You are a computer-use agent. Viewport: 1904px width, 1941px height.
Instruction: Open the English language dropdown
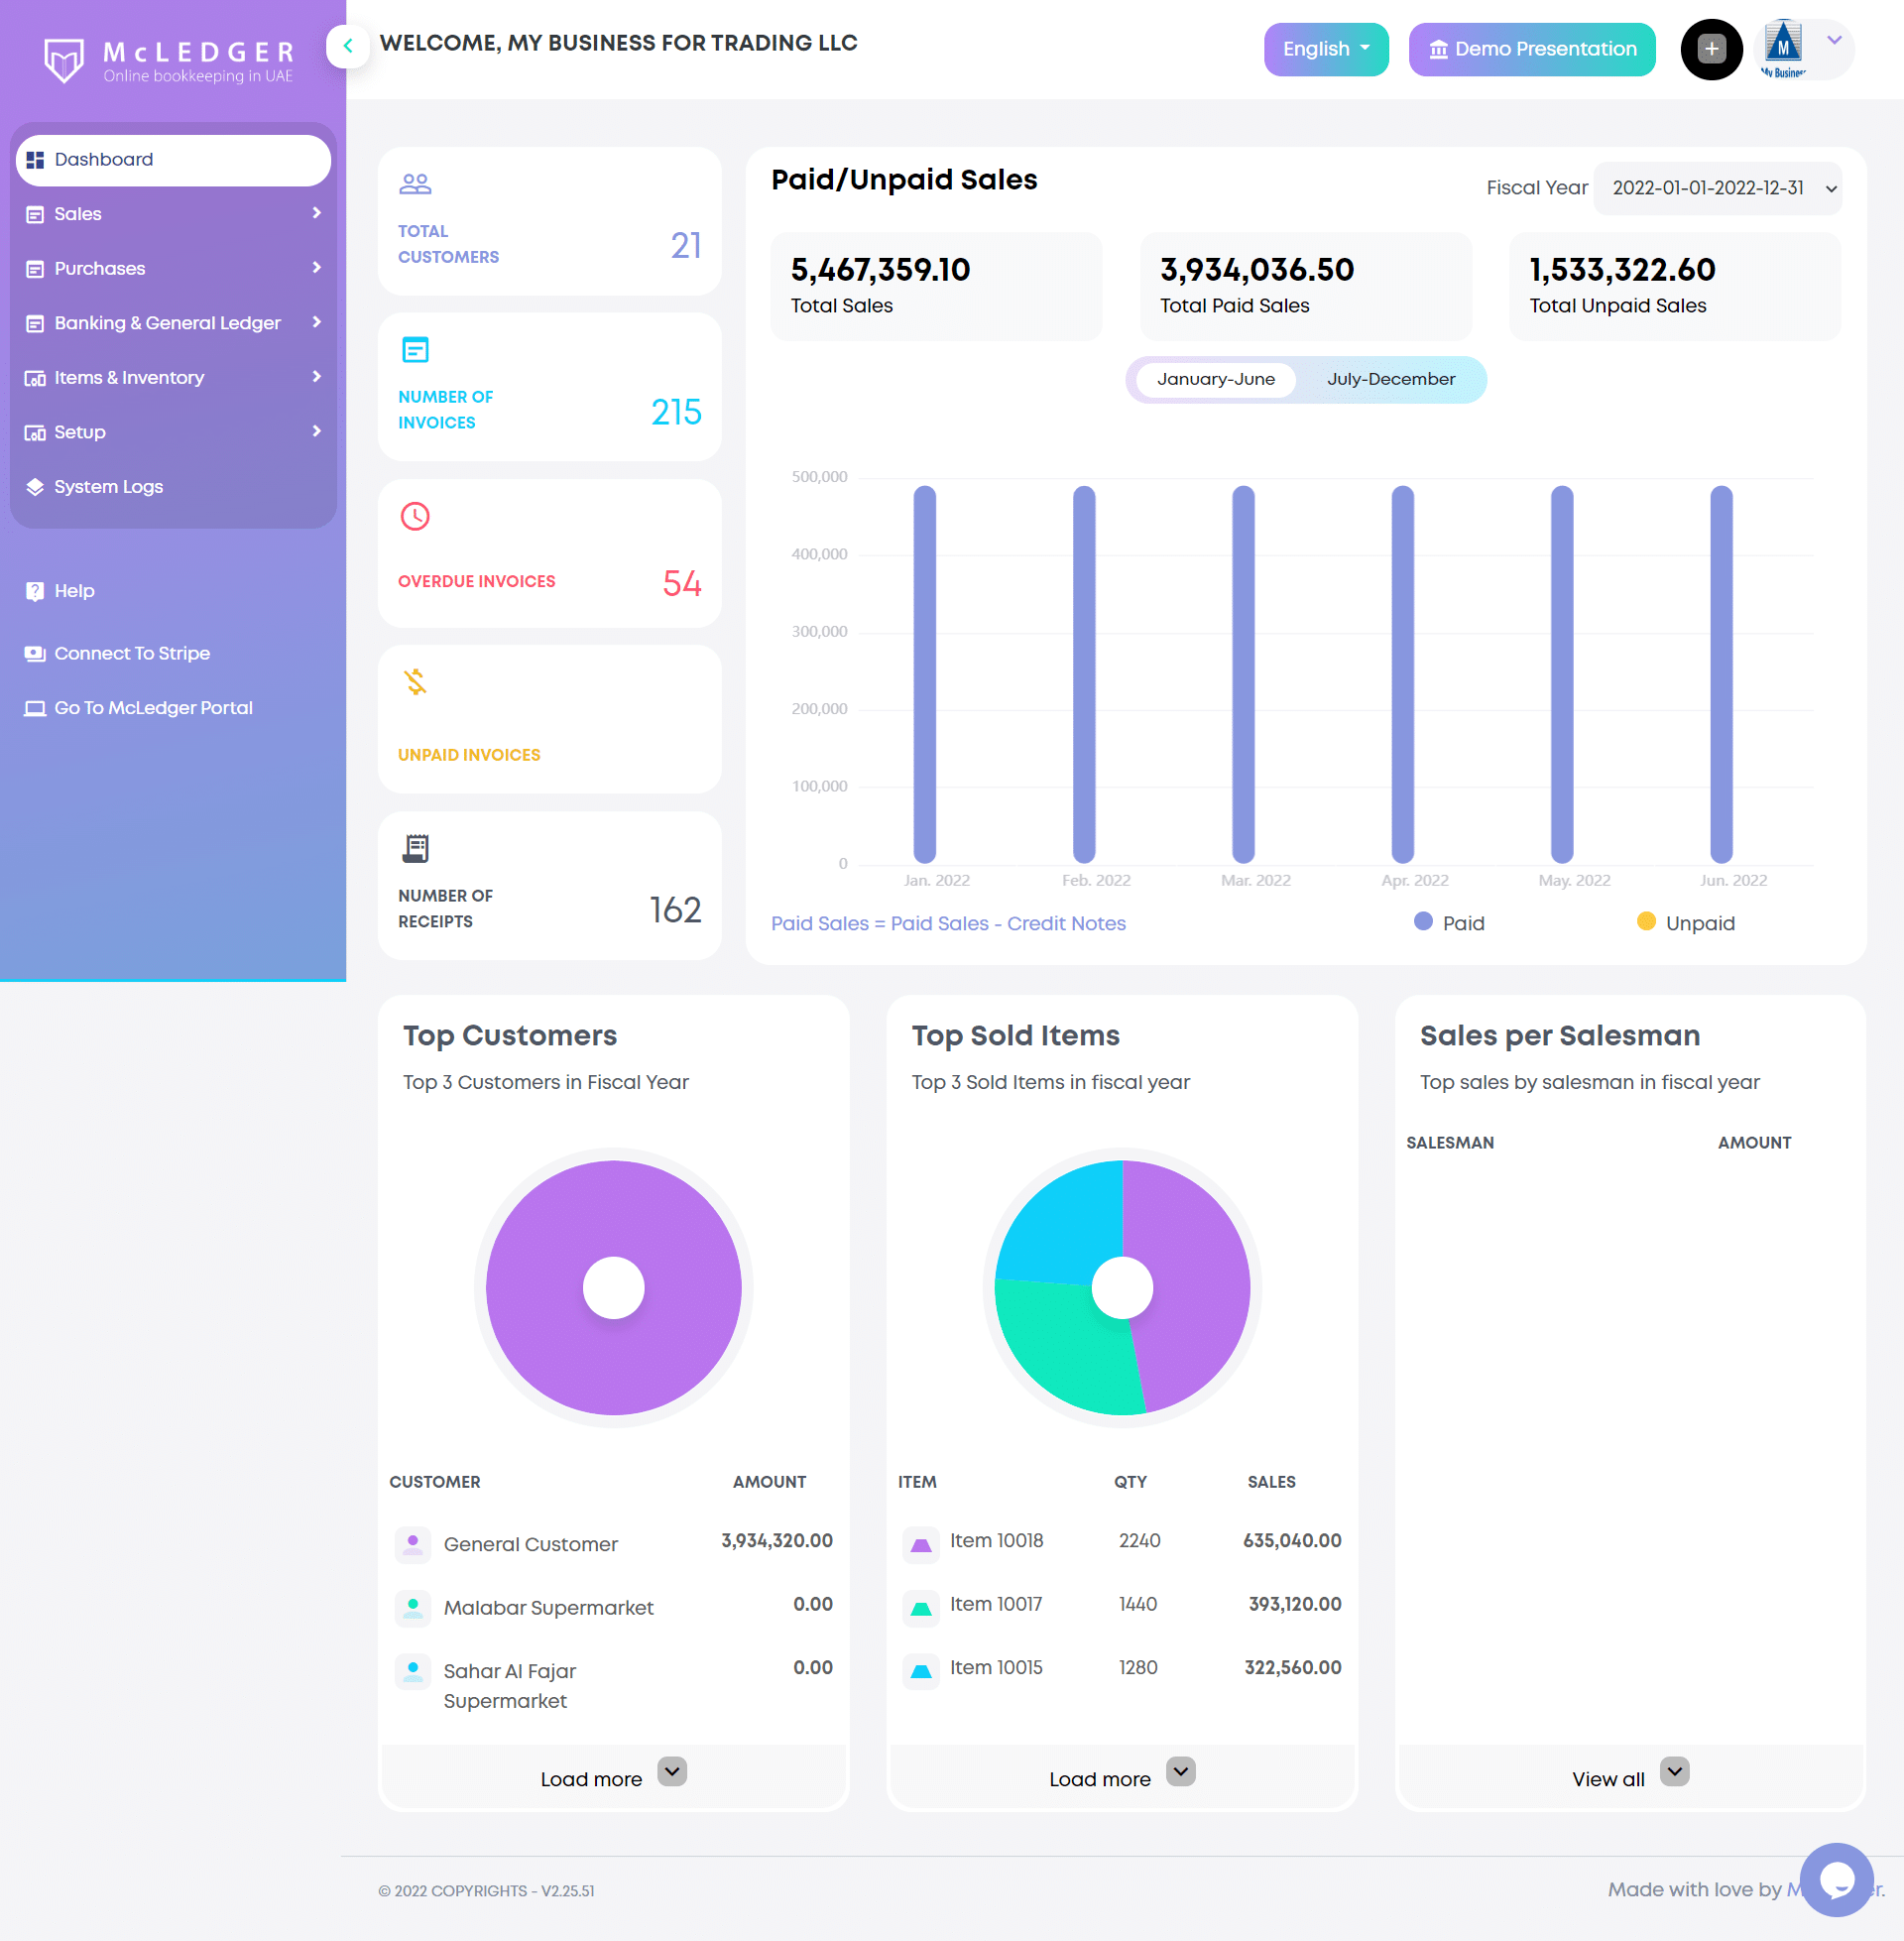coord(1325,49)
